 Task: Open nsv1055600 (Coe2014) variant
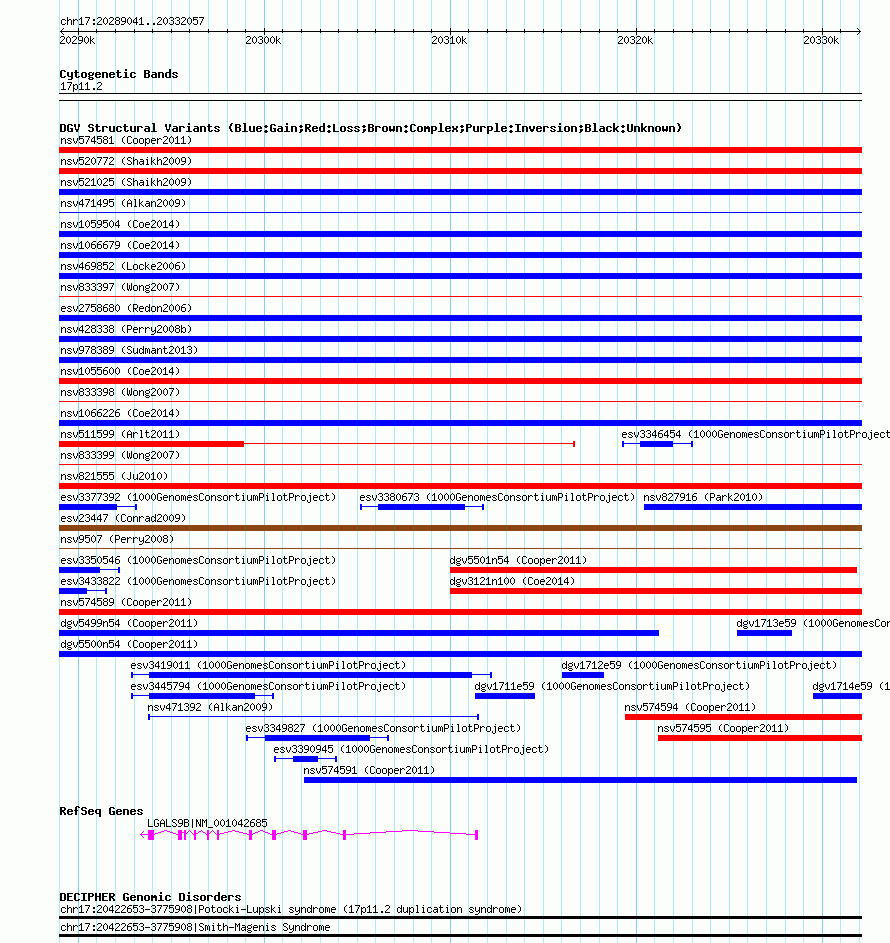[x=120, y=371]
